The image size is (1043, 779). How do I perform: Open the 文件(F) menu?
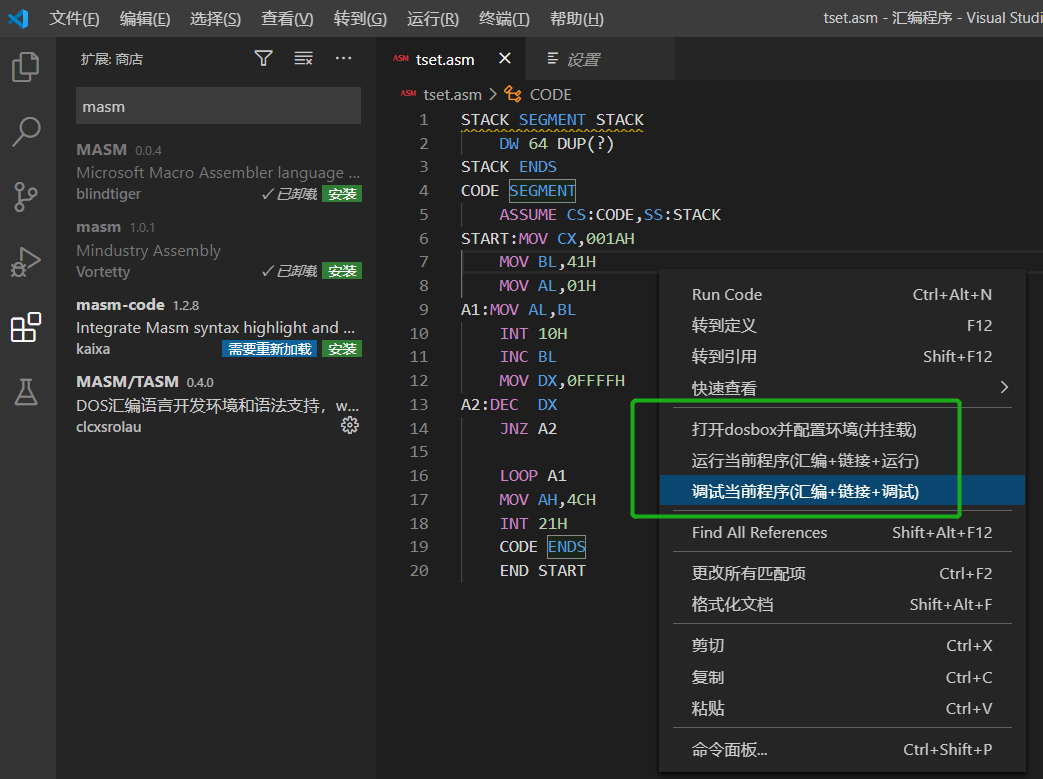[x=74, y=19]
